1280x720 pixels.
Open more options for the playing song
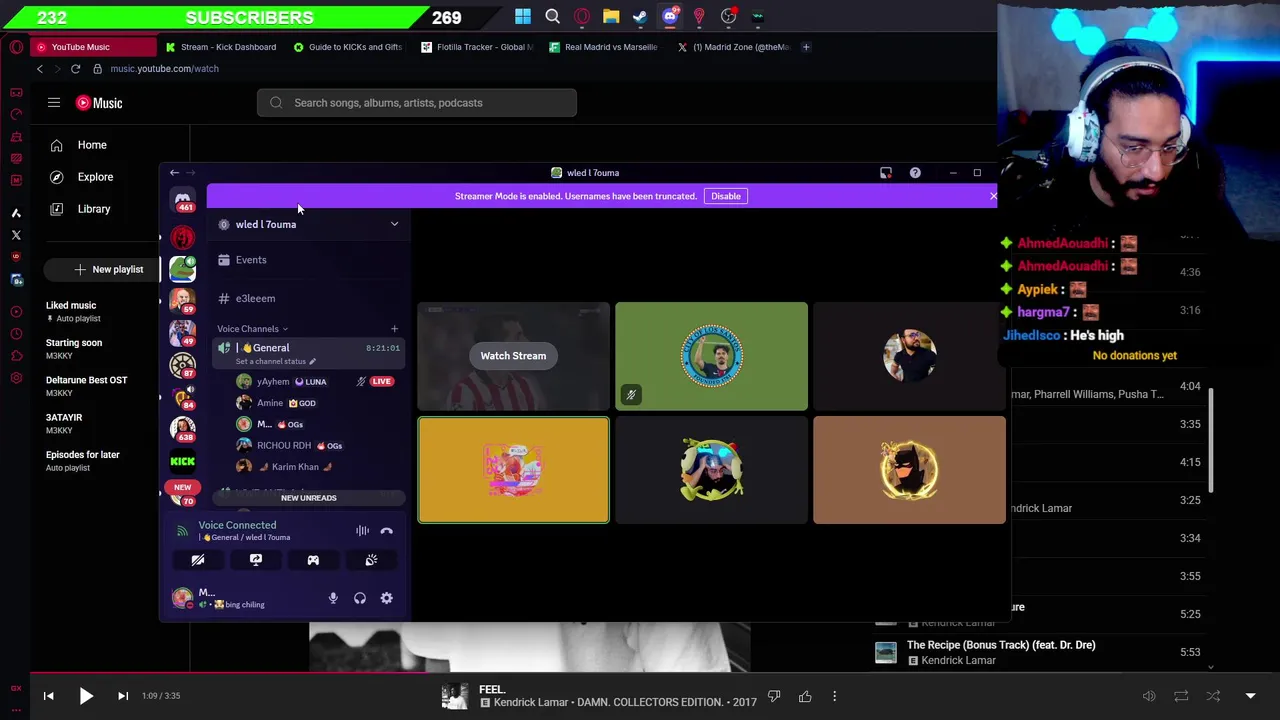pos(834,696)
